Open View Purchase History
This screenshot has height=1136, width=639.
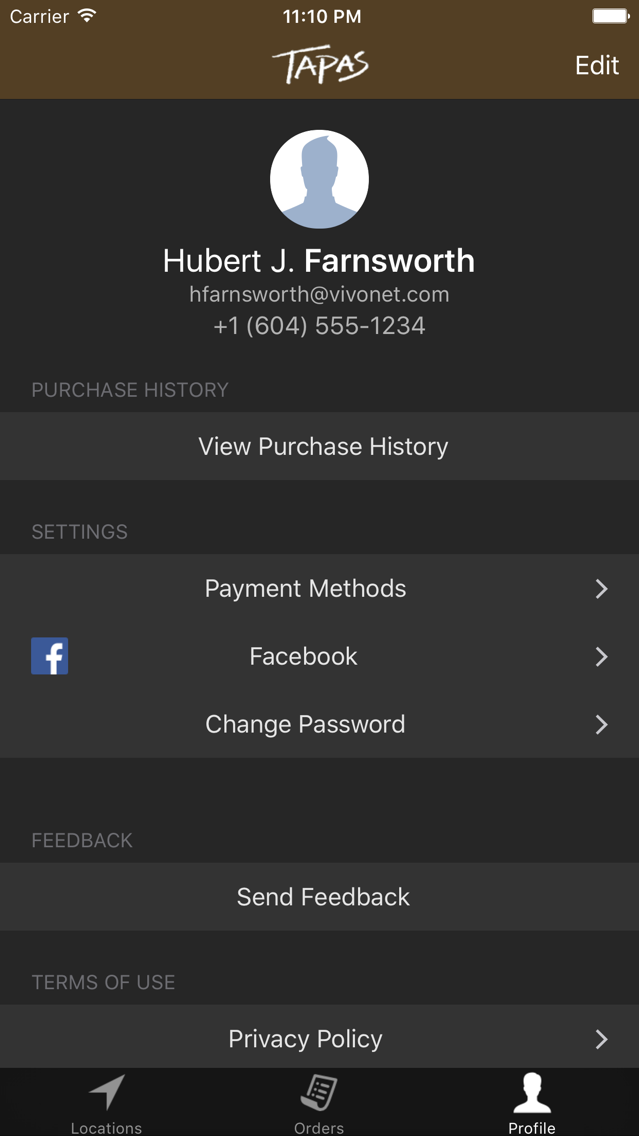(320, 446)
